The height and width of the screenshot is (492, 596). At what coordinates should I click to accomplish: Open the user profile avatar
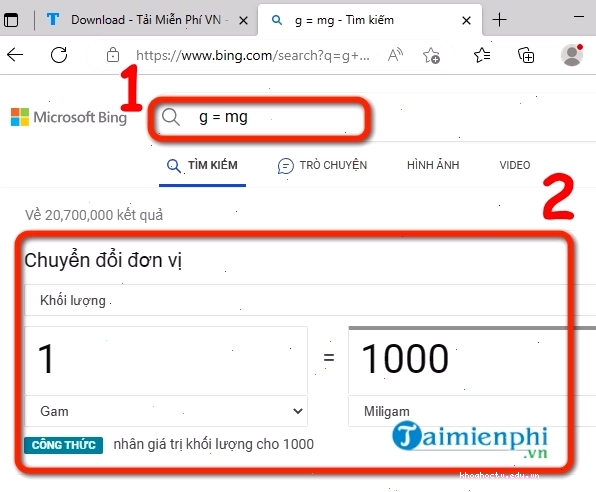click(572, 55)
